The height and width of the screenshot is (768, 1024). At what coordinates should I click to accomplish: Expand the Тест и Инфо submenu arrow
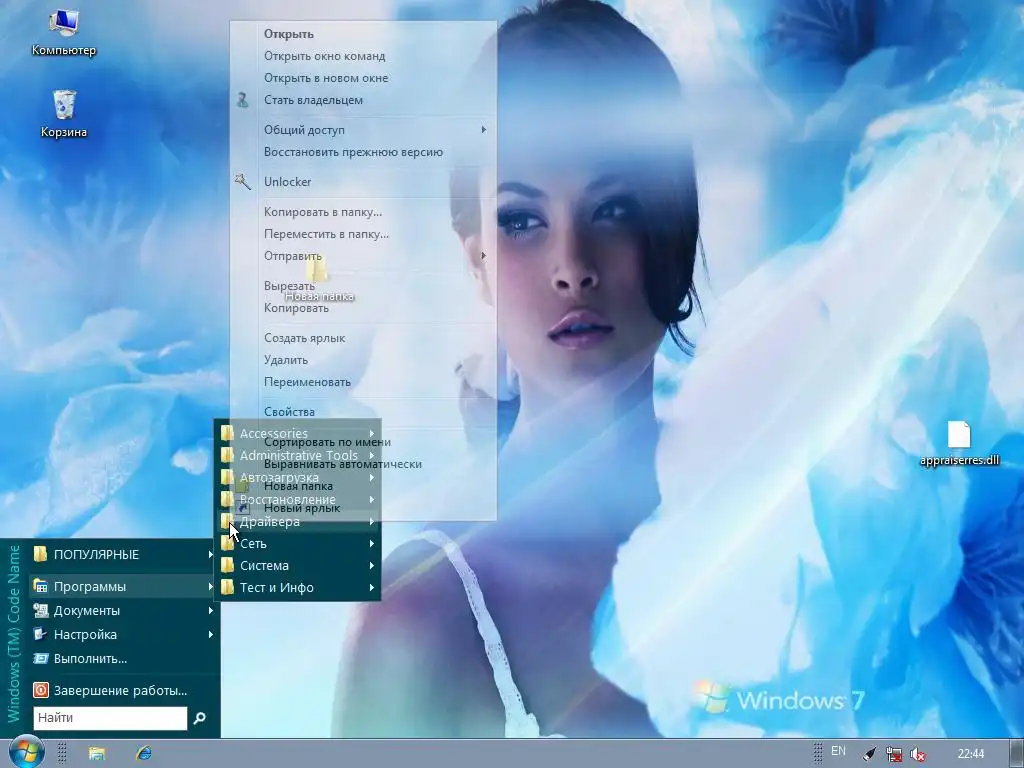372,587
